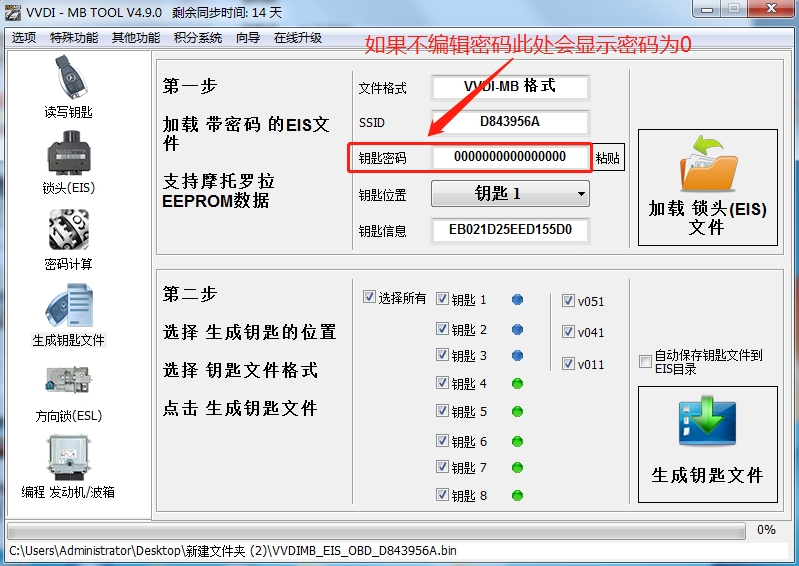The height and width of the screenshot is (566, 799).
Task: Click the blue status dot for 钥匙 3
Action: [517, 355]
